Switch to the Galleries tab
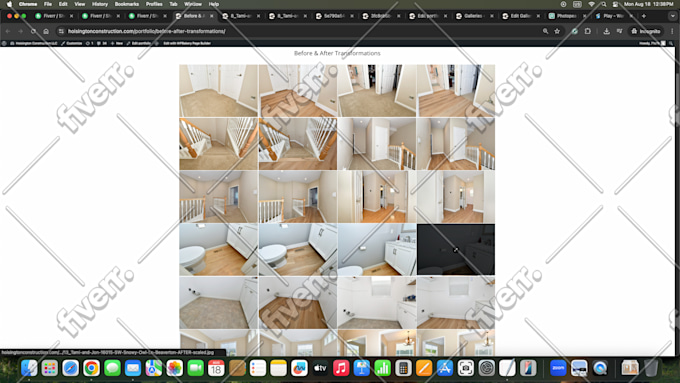Viewport: 680px width, 383px height. click(474, 16)
